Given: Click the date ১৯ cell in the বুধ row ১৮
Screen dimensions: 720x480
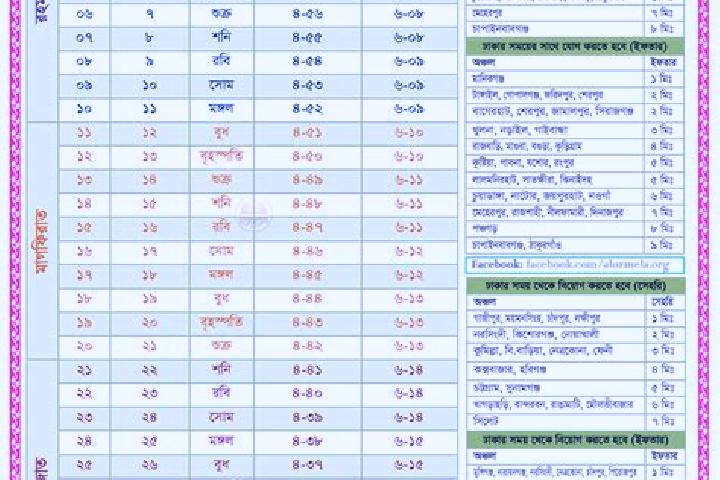Looking at the screenshot, I should 149,299.
